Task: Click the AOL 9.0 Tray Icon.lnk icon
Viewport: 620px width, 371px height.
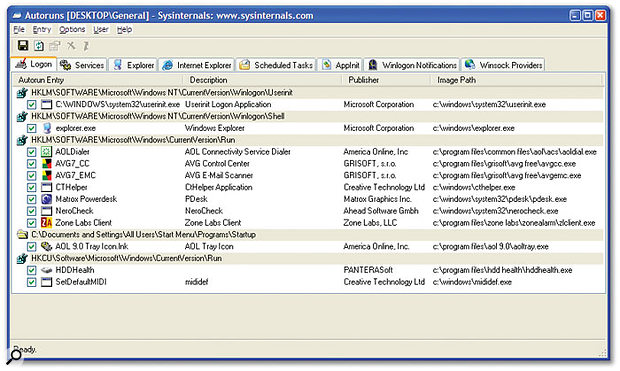Action: [47, 246]
